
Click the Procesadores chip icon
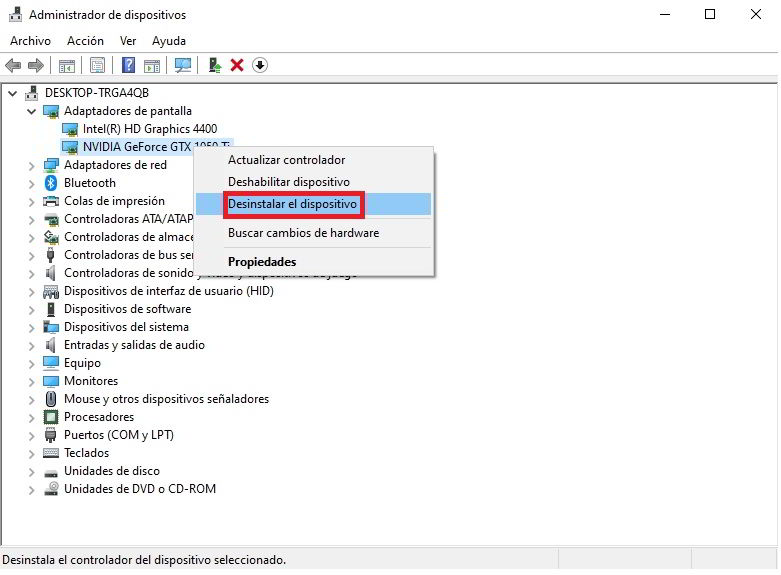(51, 417)
